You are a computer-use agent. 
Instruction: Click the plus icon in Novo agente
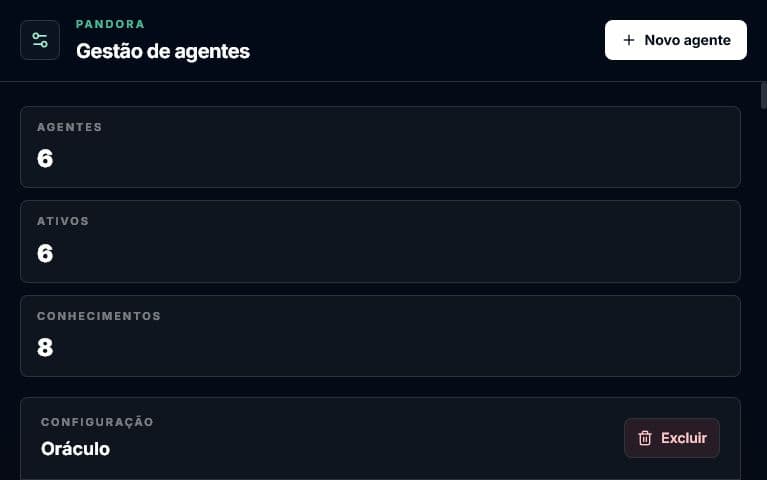pos(629,40)
